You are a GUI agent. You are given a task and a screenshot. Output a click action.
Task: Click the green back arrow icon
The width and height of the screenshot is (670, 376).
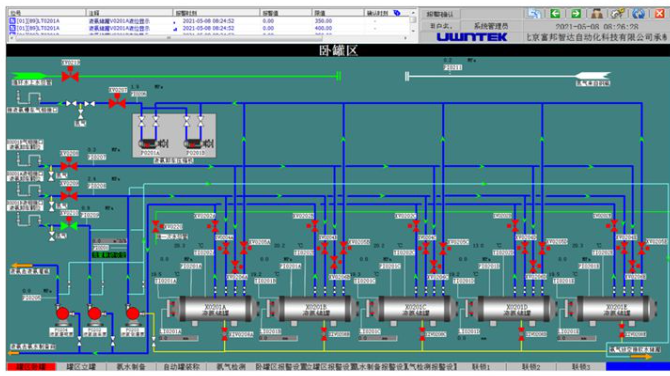coord(555,14)
